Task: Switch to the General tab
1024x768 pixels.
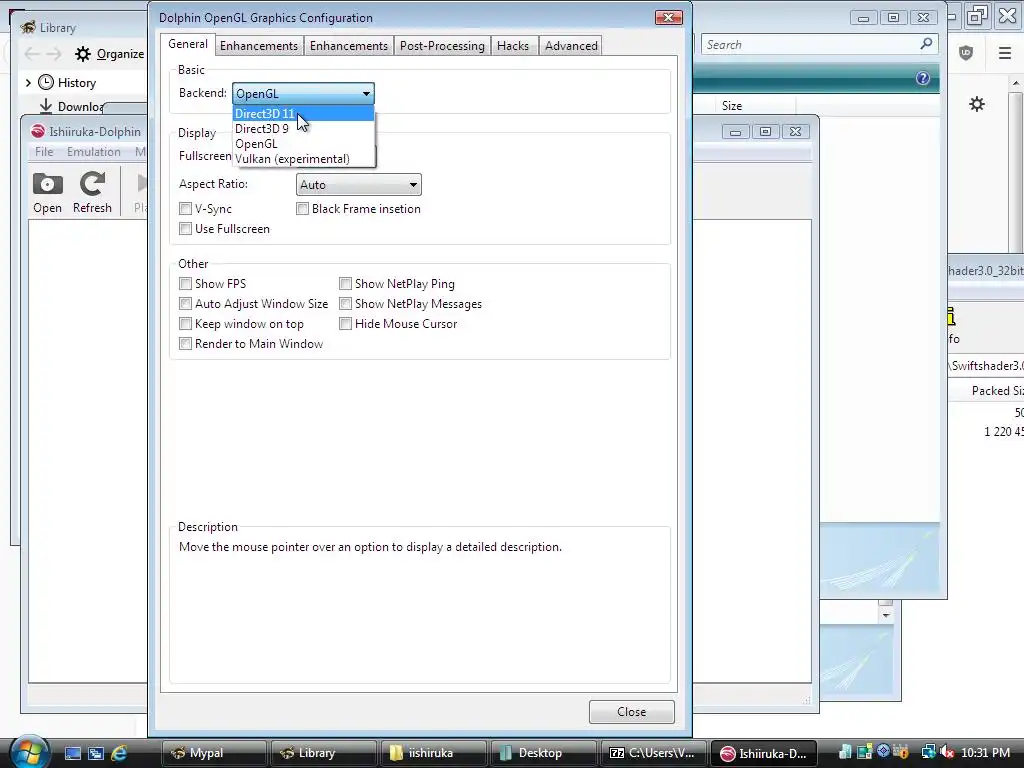Action: tap(188, 44)
